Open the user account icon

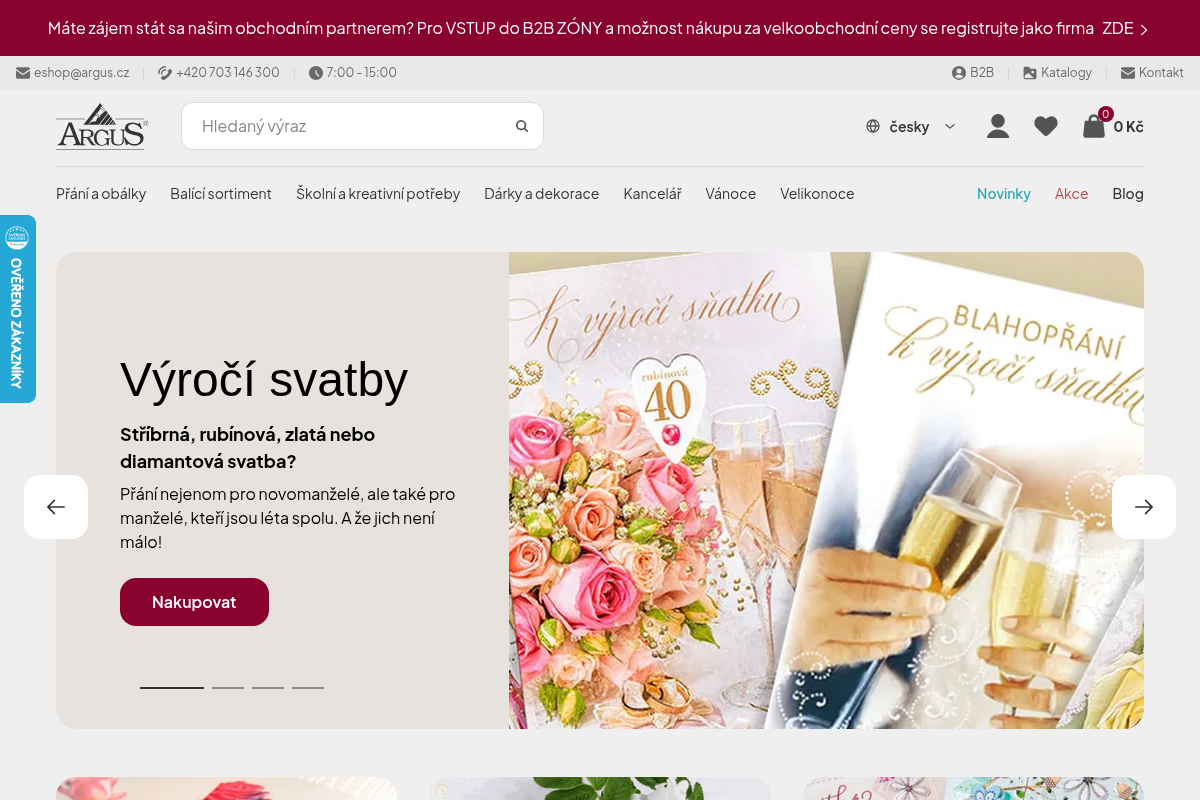(998, 126)
